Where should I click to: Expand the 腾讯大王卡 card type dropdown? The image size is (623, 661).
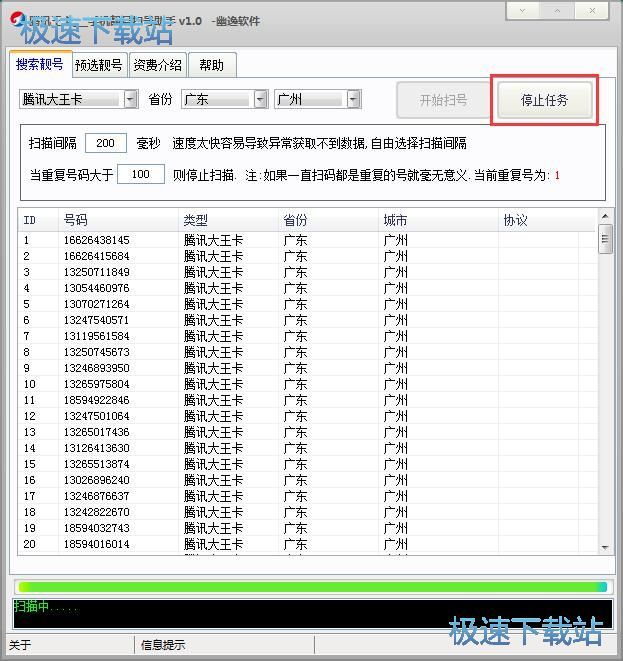(x=131, y=99)
